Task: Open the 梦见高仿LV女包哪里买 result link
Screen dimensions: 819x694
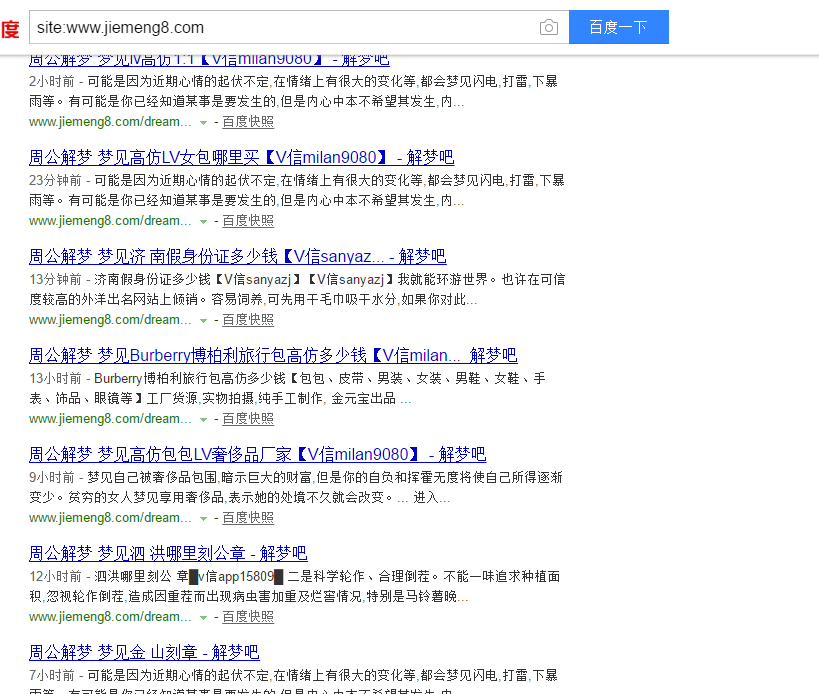Action: [241, 157]
